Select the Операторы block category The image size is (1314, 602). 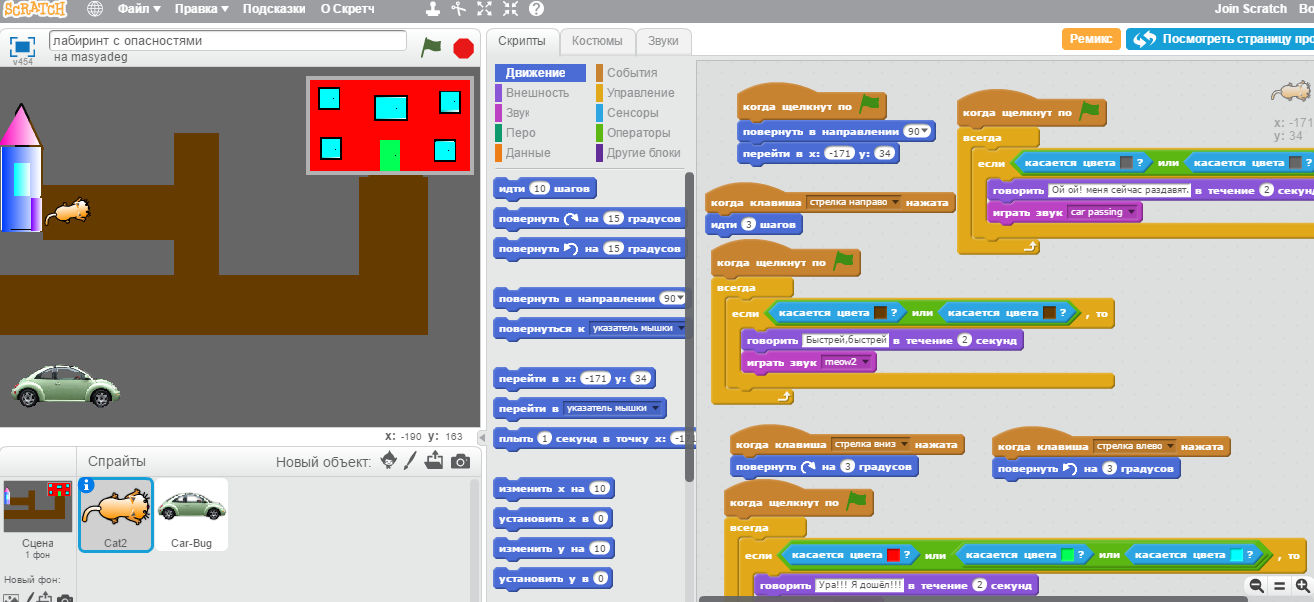638,133
